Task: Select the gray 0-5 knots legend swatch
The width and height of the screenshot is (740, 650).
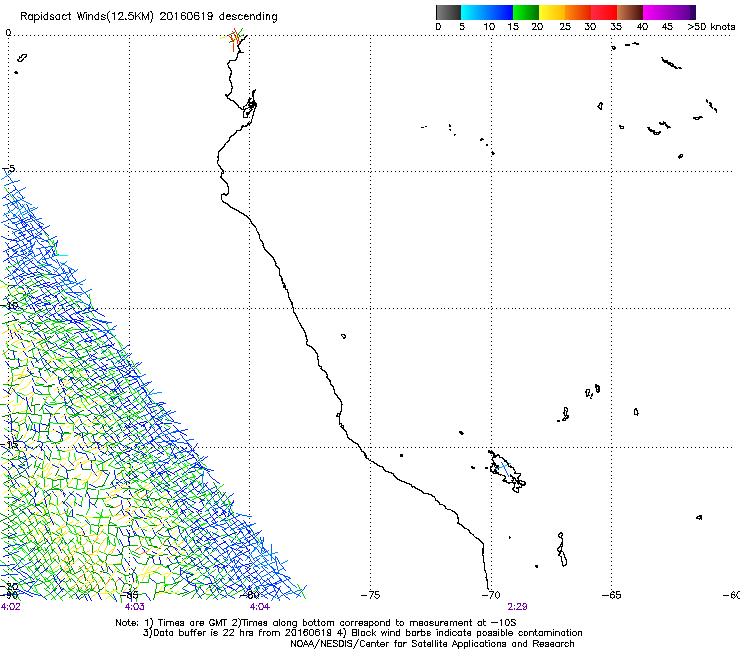Action: click(x=448, y=12)
